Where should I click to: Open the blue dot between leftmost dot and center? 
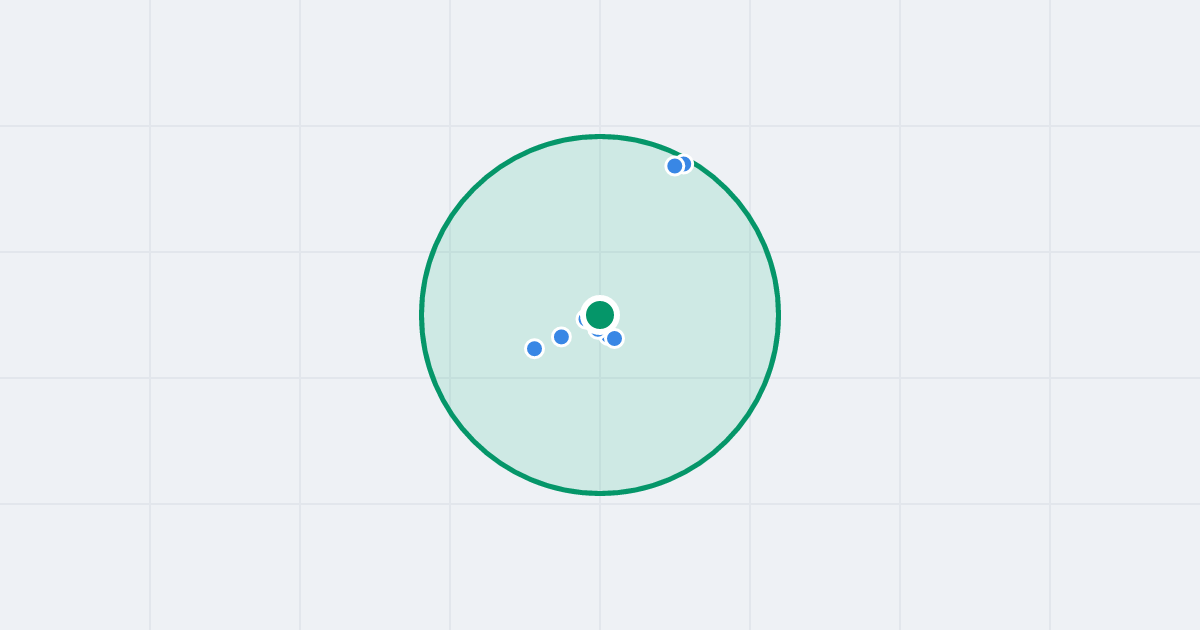pos(562,337)
